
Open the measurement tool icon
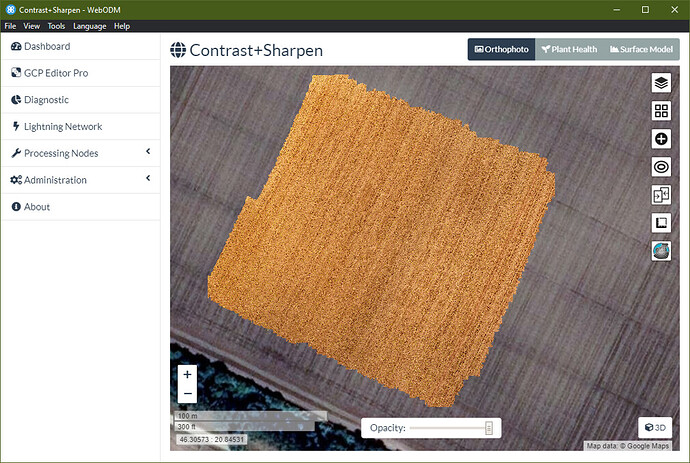point(661,223)
